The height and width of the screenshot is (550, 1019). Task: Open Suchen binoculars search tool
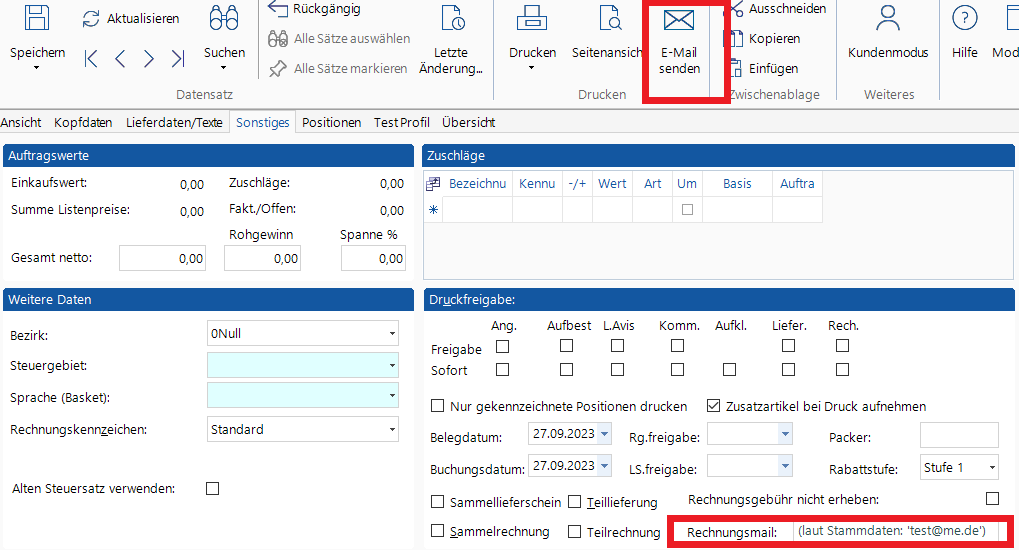(223, 18)
